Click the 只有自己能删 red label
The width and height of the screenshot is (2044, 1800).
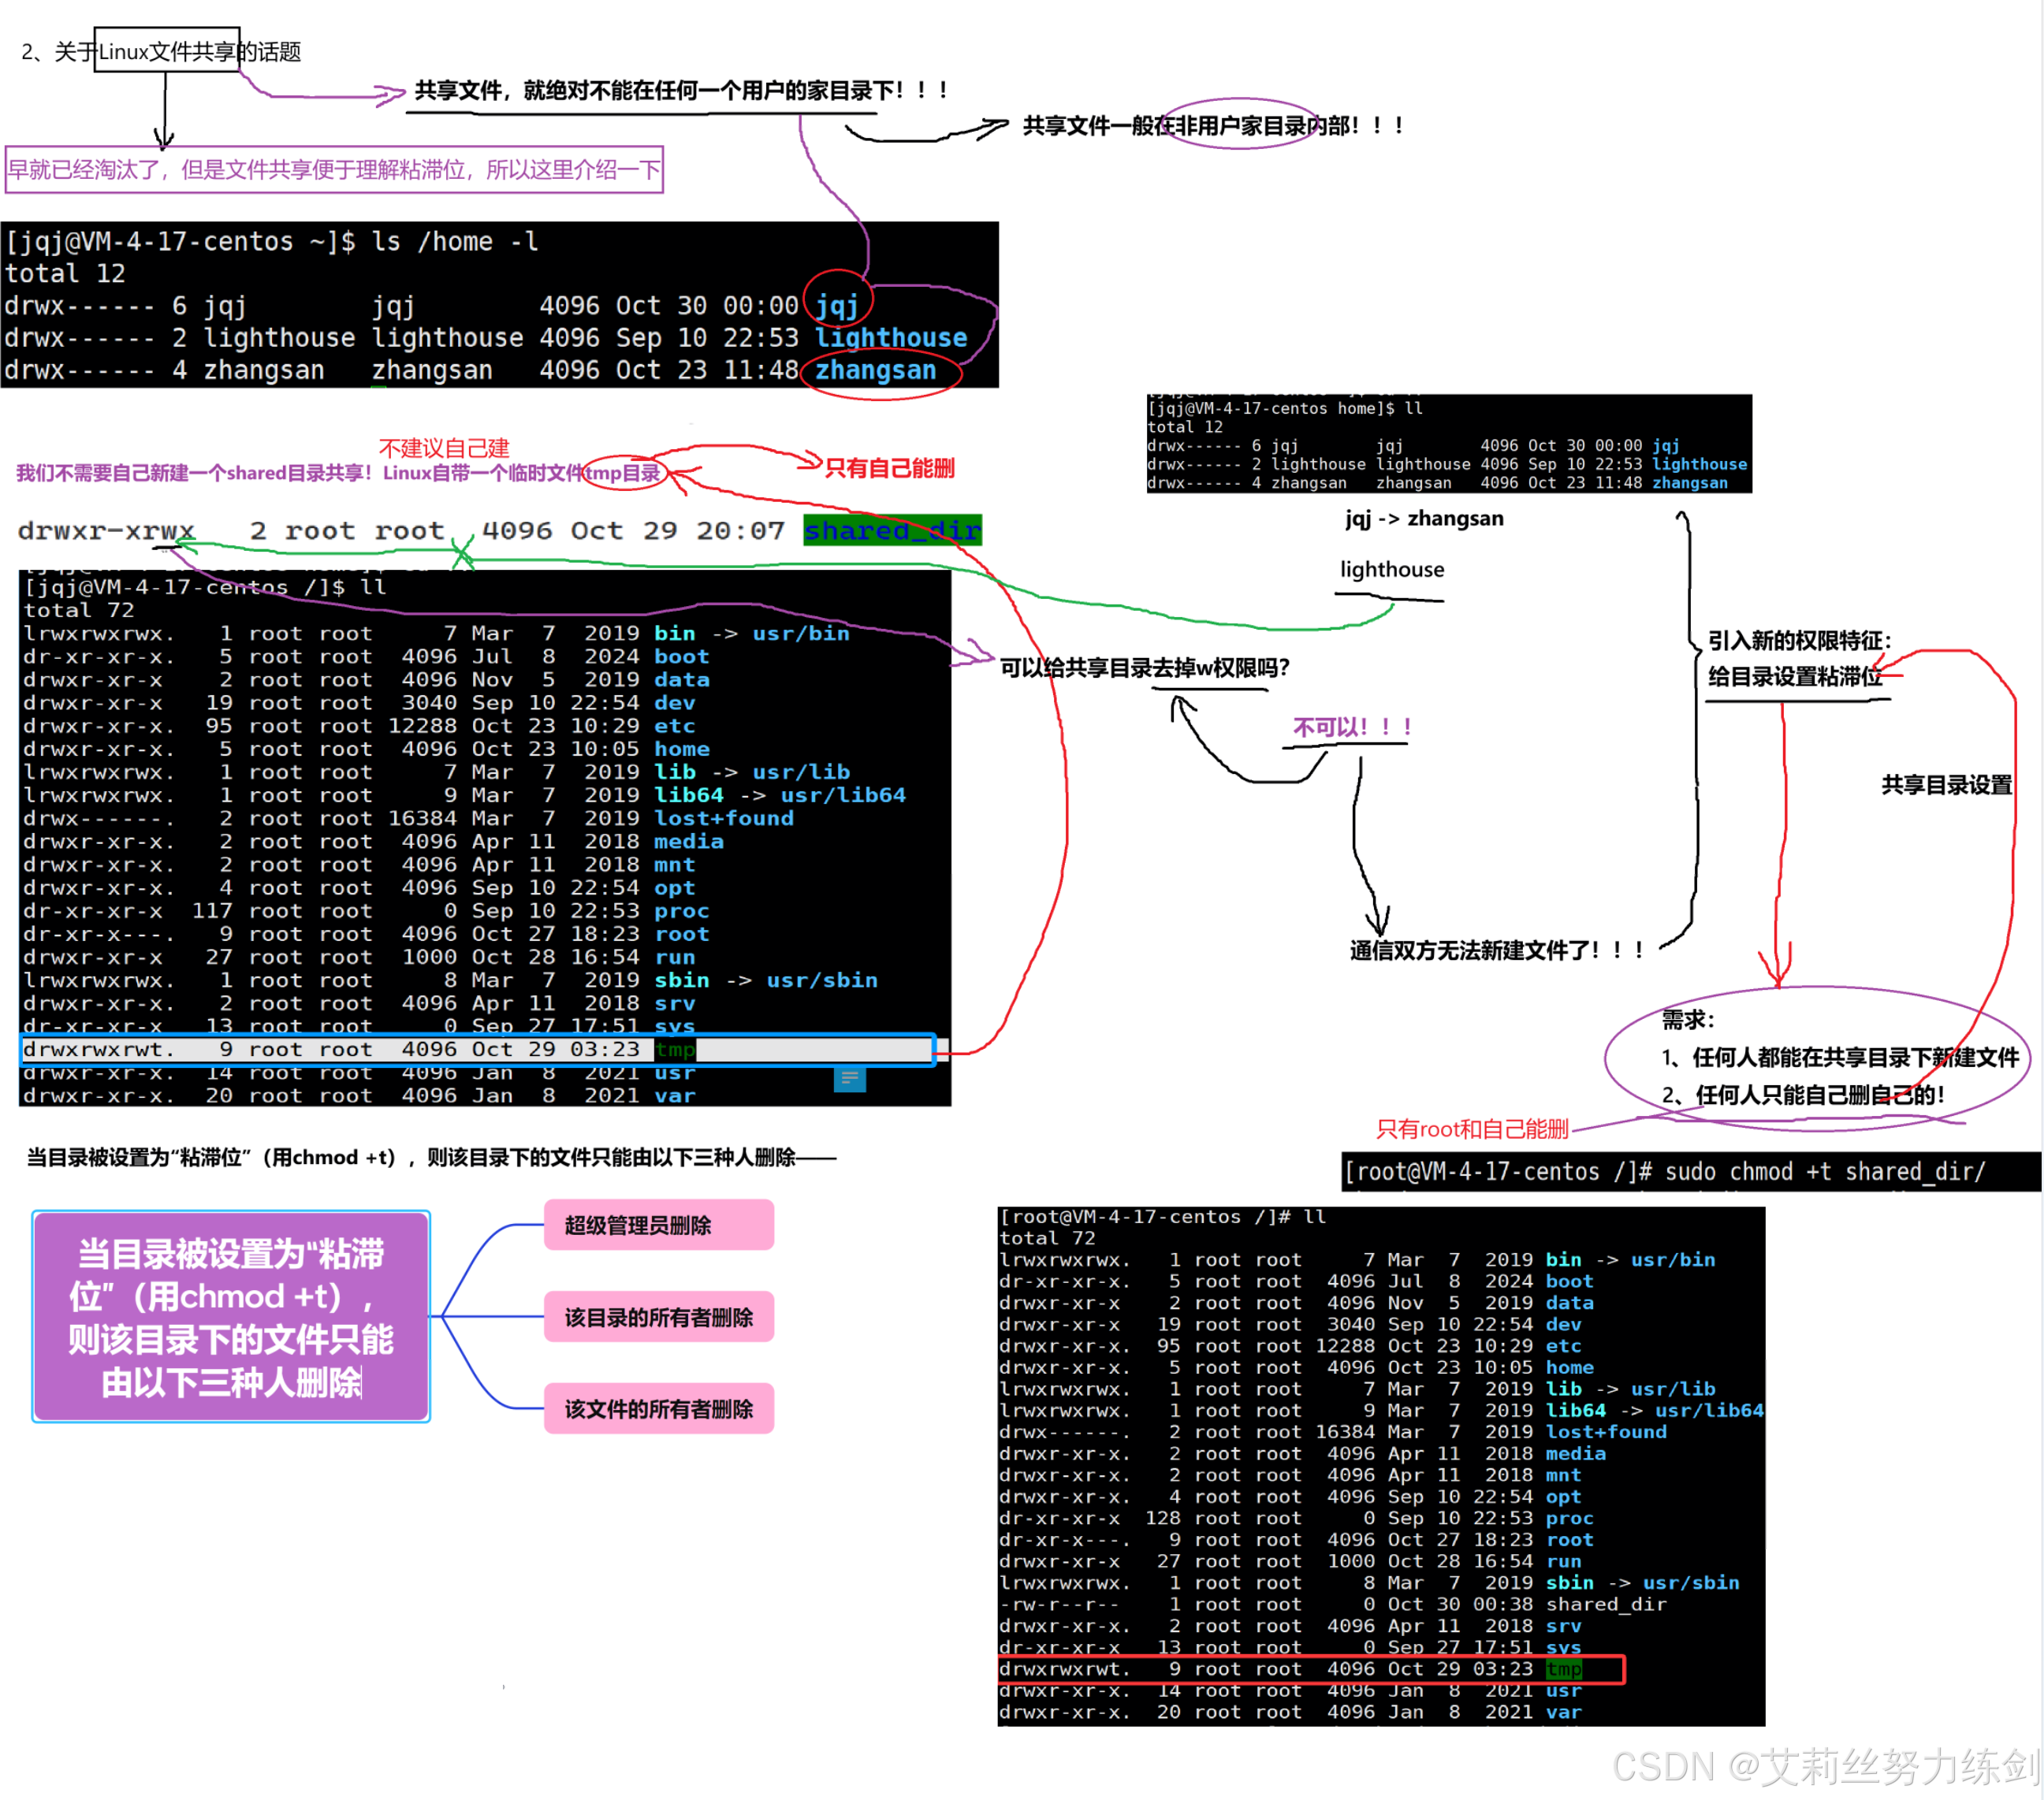[x=889, y=468]
